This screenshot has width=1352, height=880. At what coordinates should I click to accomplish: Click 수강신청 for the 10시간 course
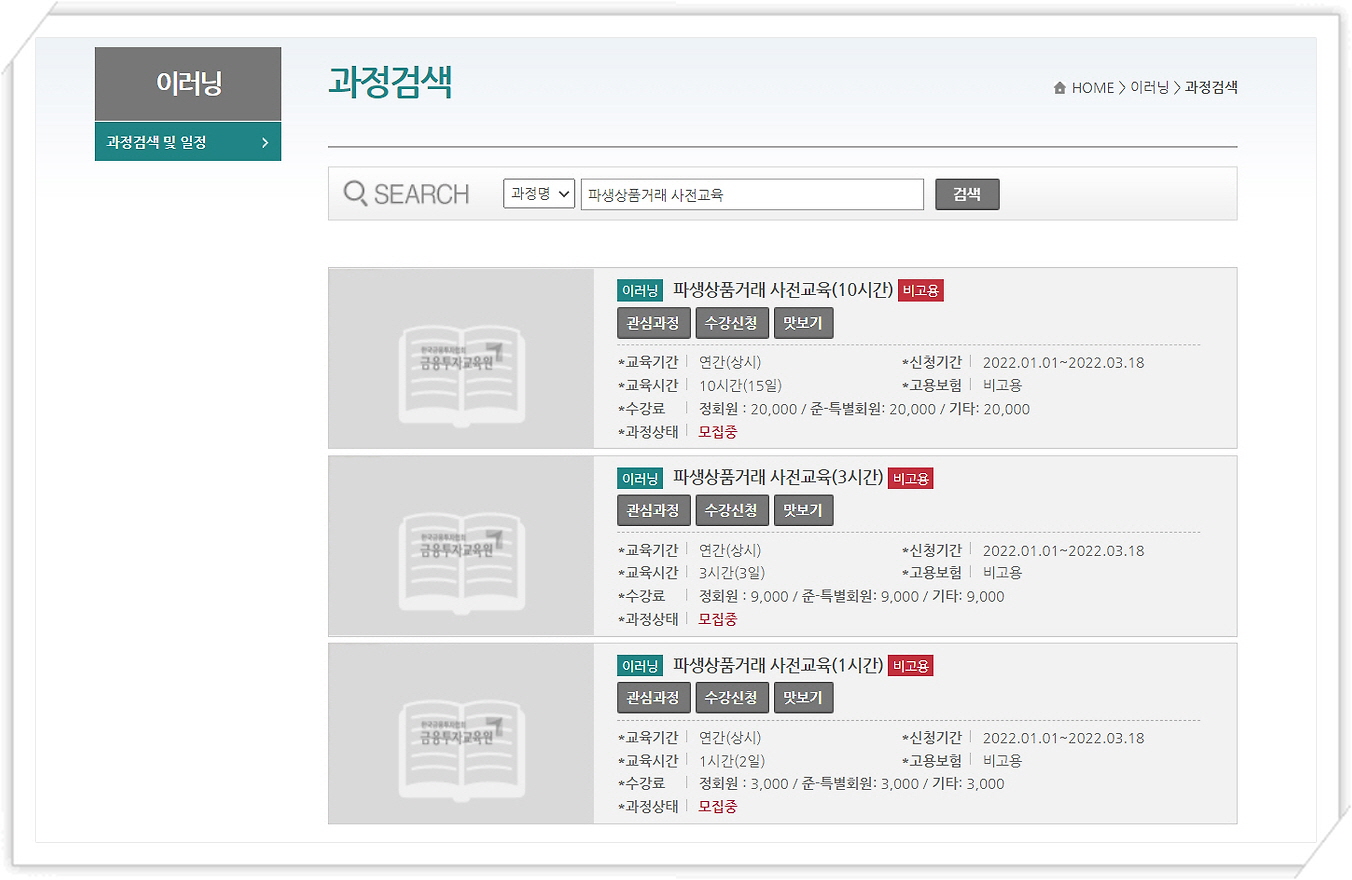(x=732, y=324)
